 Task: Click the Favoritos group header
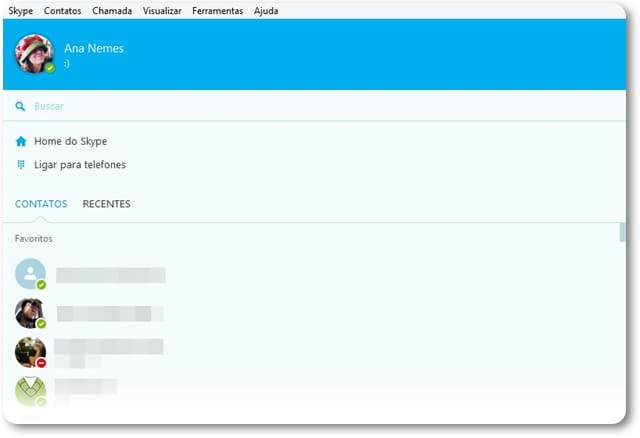tap(33, 238)
